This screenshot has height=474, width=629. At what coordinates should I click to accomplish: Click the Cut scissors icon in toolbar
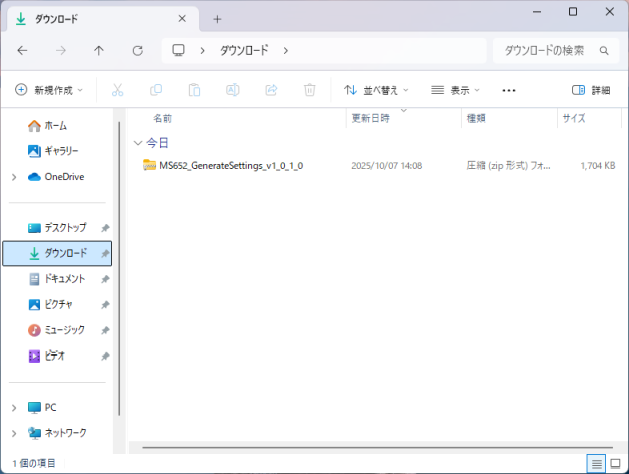pyautogui.click(x=117, y=90)
